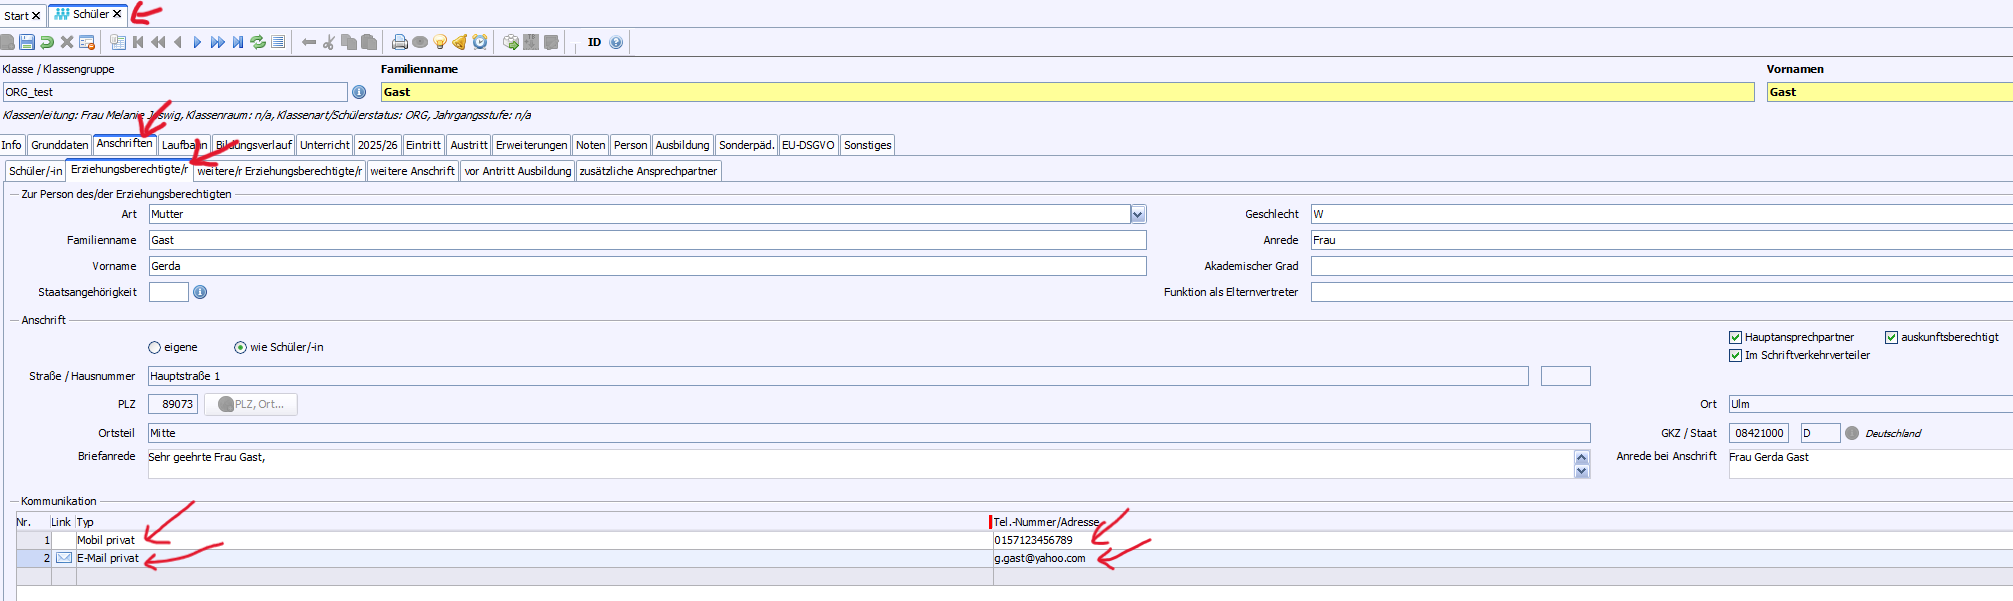2013x601 pixels.
Task: Click the copy icon in toolbar
Action: pyautogui.click(x=349, y=42)
